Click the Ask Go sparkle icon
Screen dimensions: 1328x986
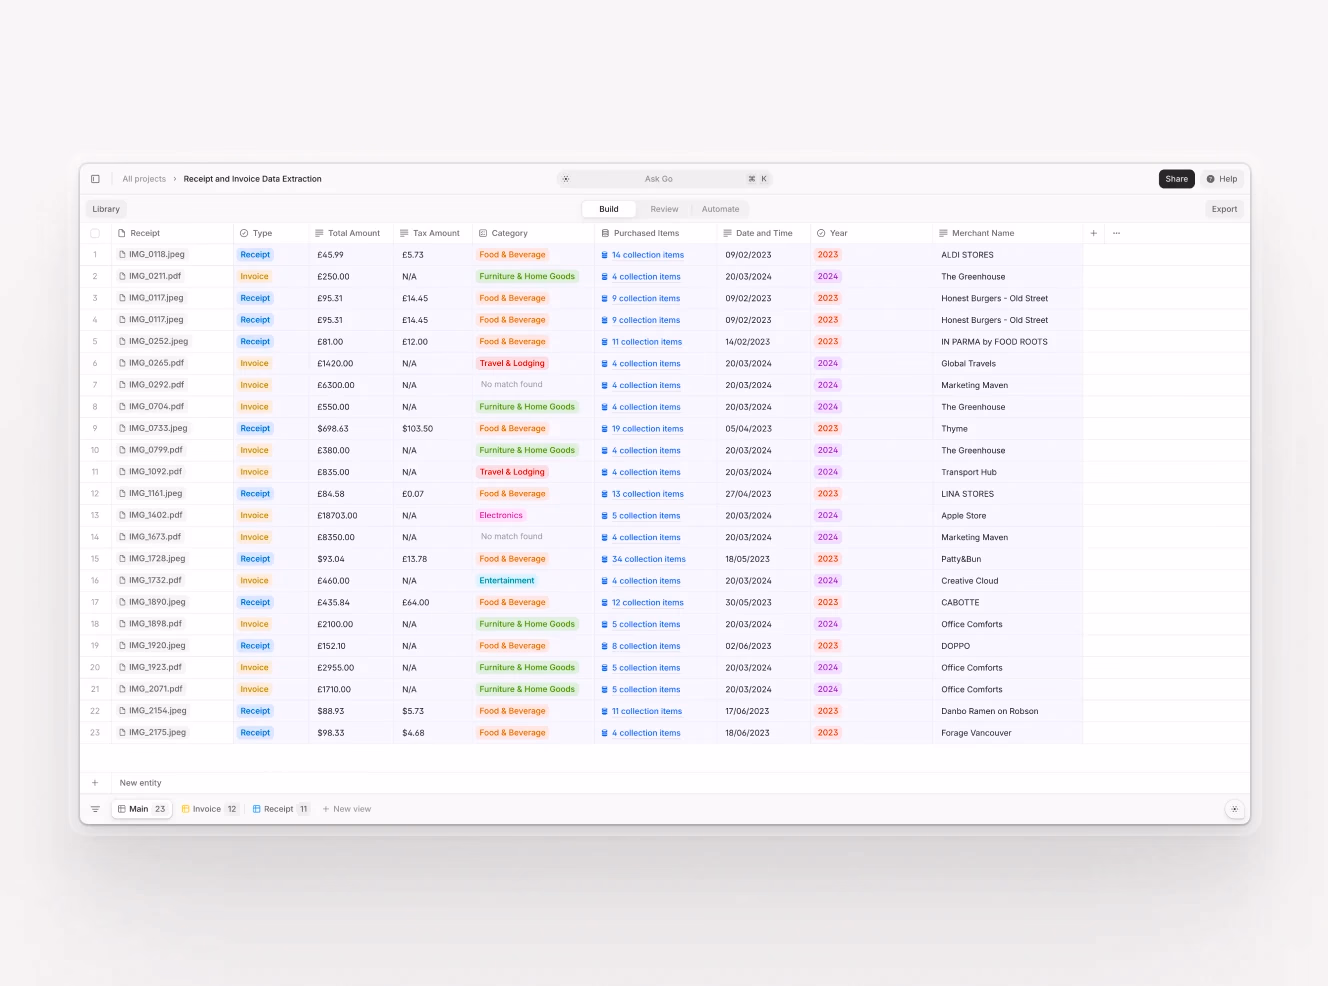coord(566,179)
